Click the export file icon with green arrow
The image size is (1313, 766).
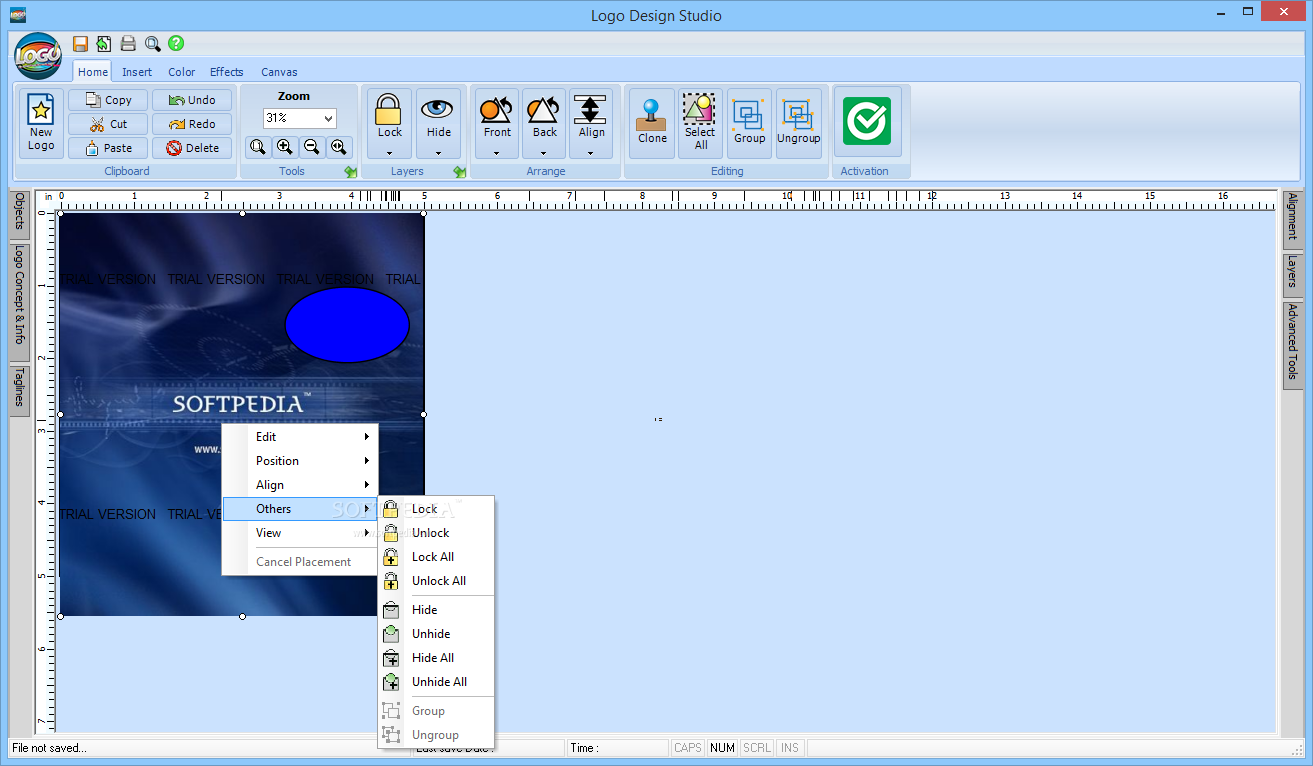(x=104, y=43)
